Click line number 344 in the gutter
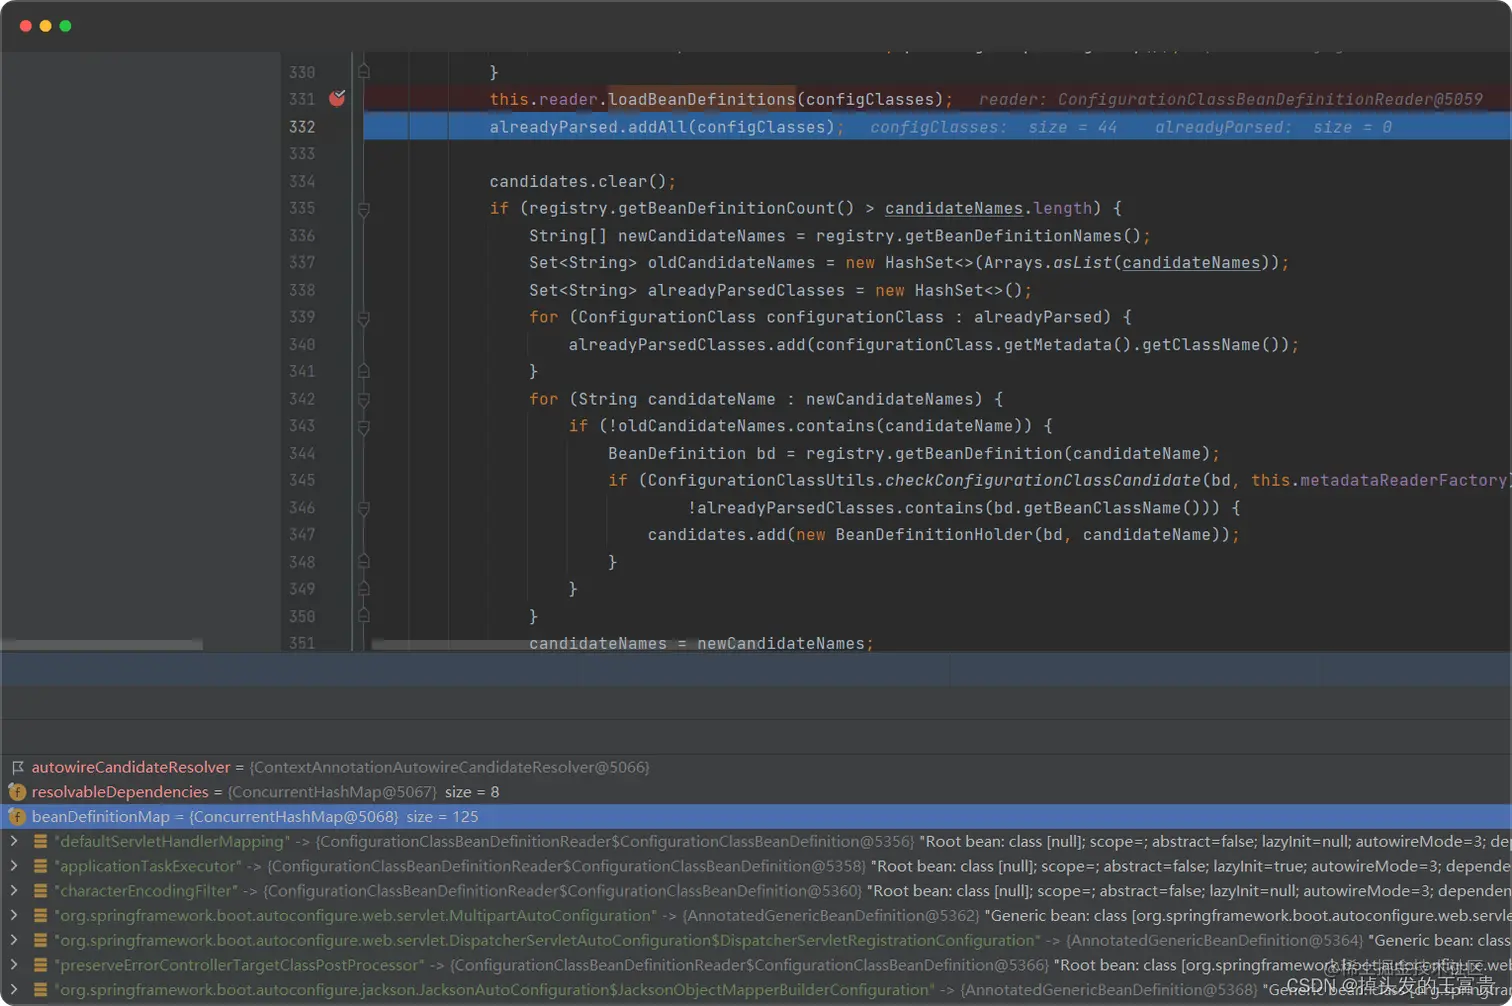The width and height of the screenshot is (1512, 1006). [302, 453]
